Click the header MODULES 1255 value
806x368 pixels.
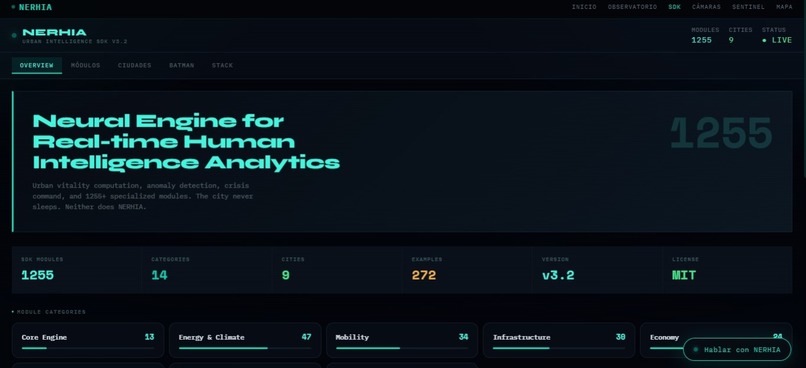[x=701, y=40]
